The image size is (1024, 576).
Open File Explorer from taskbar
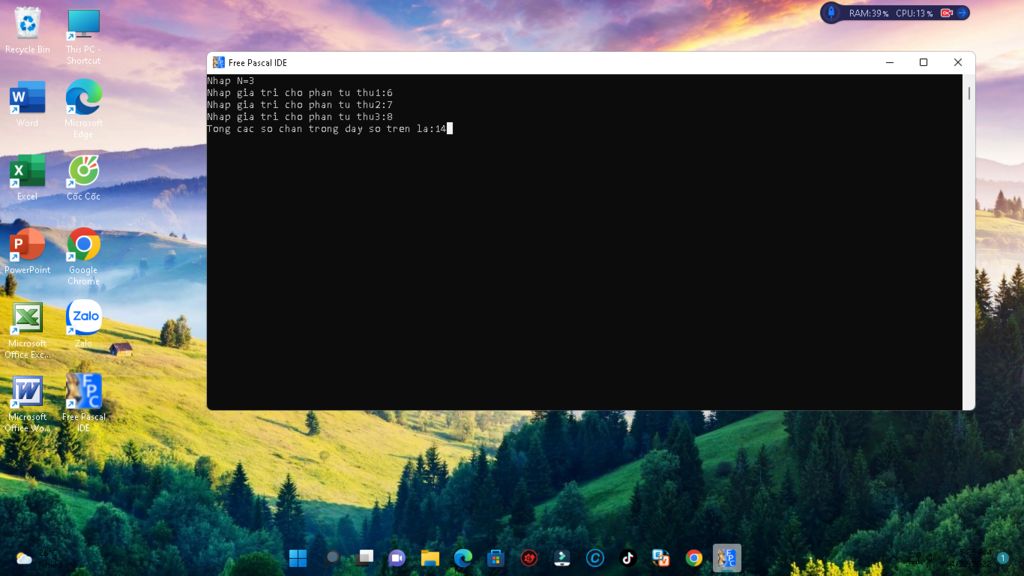tap(430, 558)
